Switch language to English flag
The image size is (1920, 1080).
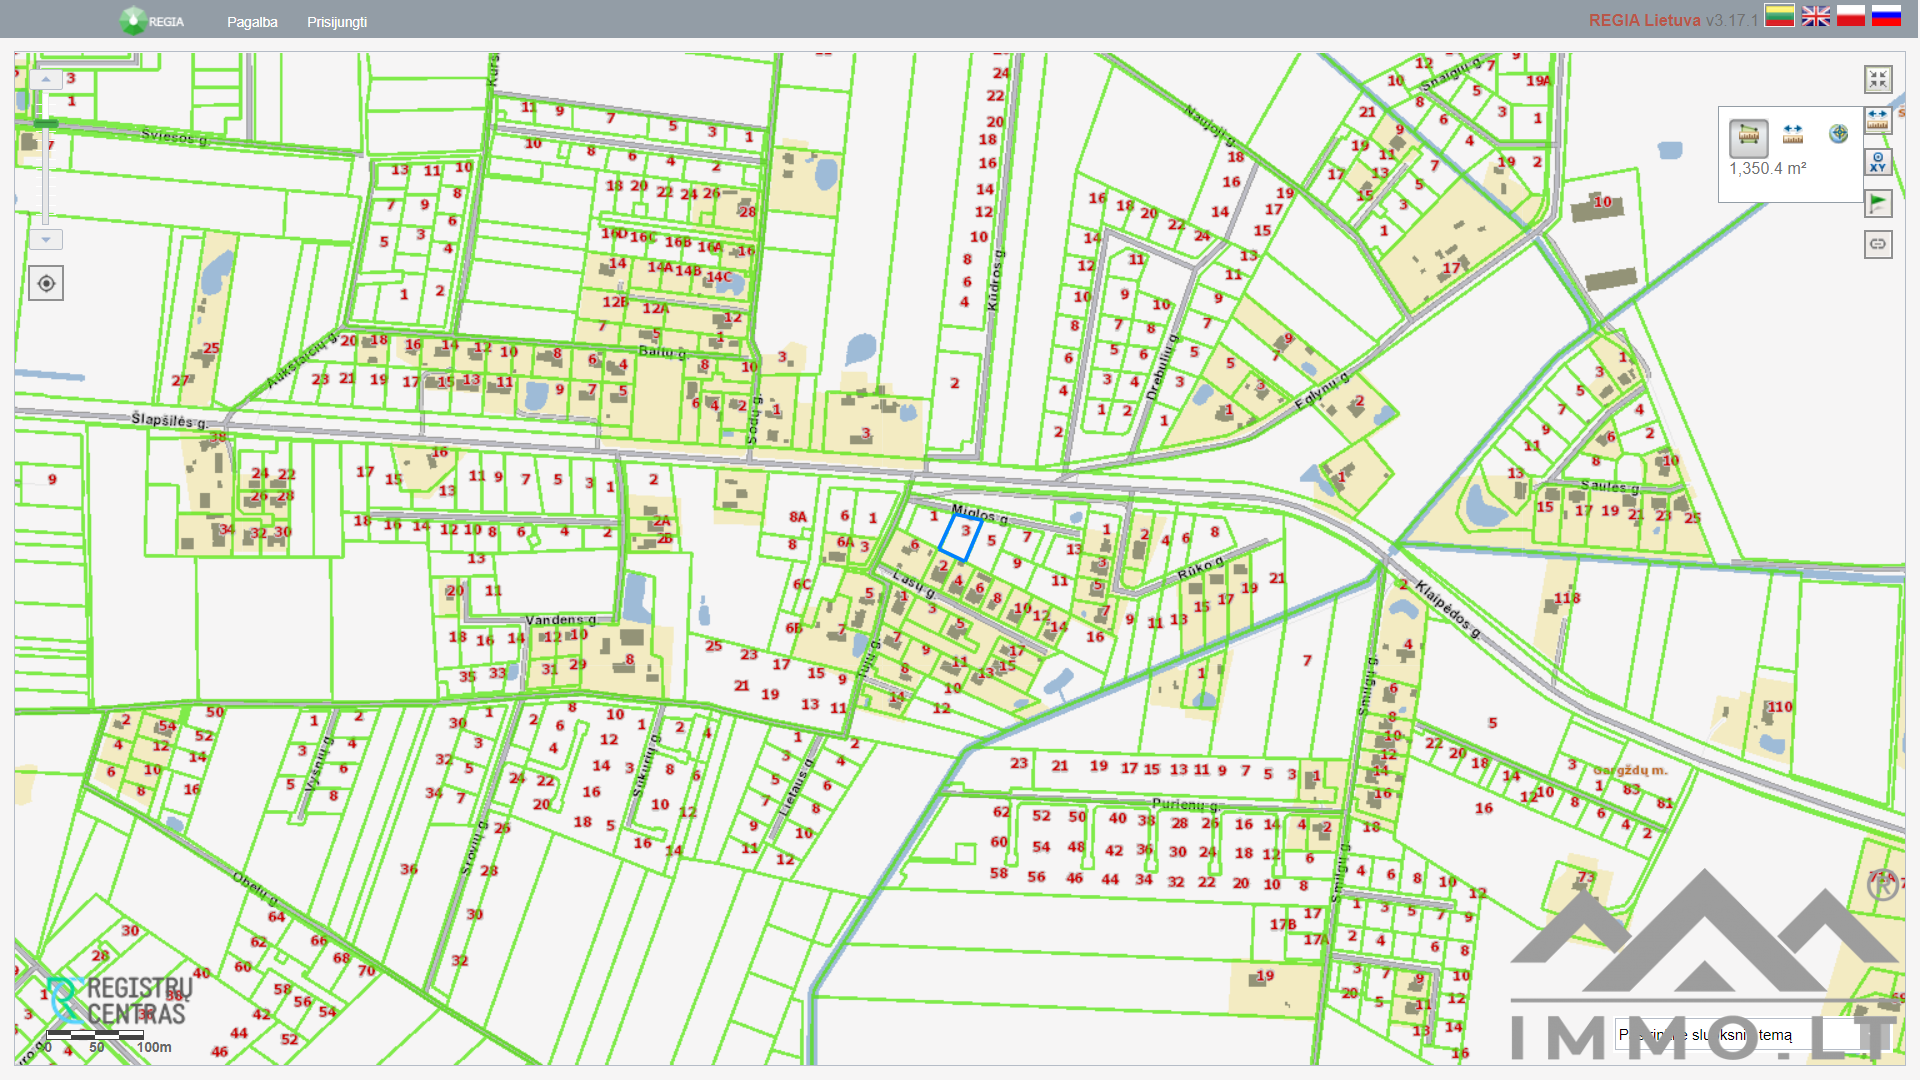click(x=1815, y=16)
